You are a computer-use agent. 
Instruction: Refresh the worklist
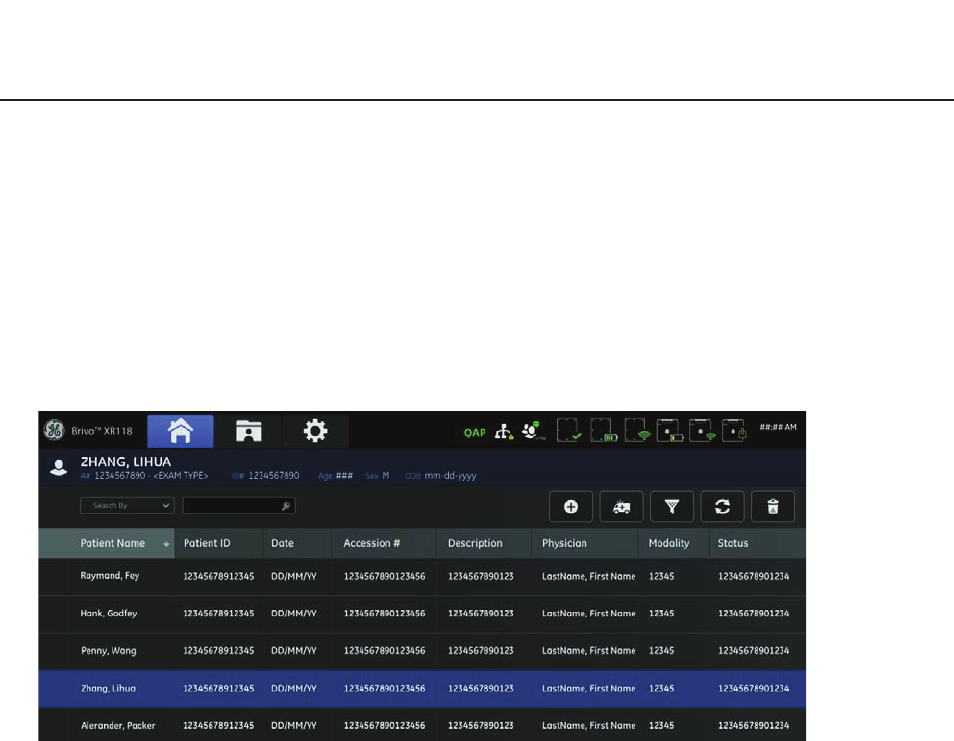pyautogui.click(x=722, y=507)
